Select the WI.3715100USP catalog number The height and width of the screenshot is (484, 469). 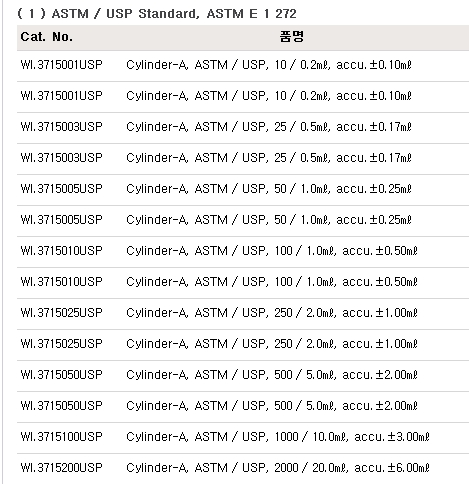[x=61, y=437]
